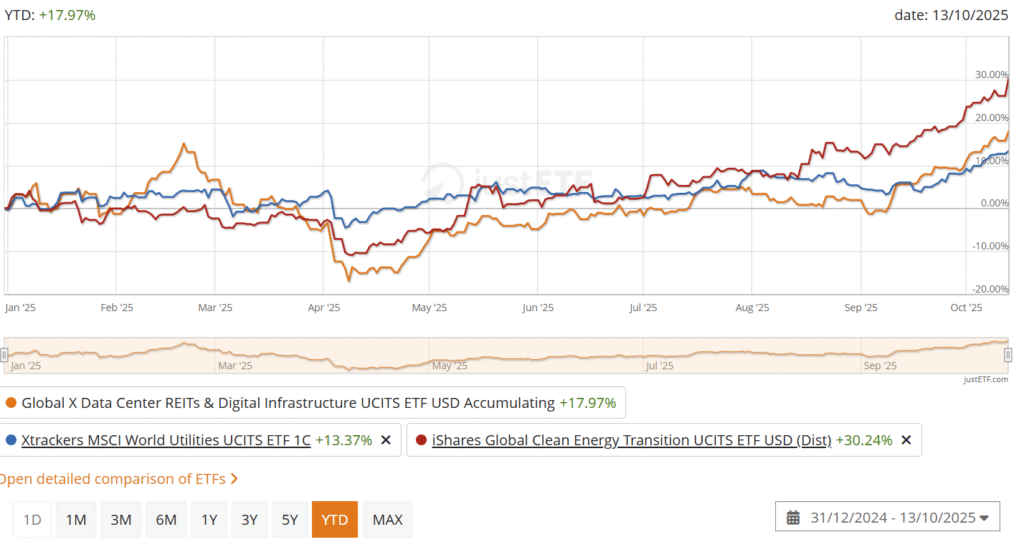The width and height of the screenshot is (1024, 542).
Task: Open Xtrackers MSCI World Utilities ETF link
Action: coord(166,440)
